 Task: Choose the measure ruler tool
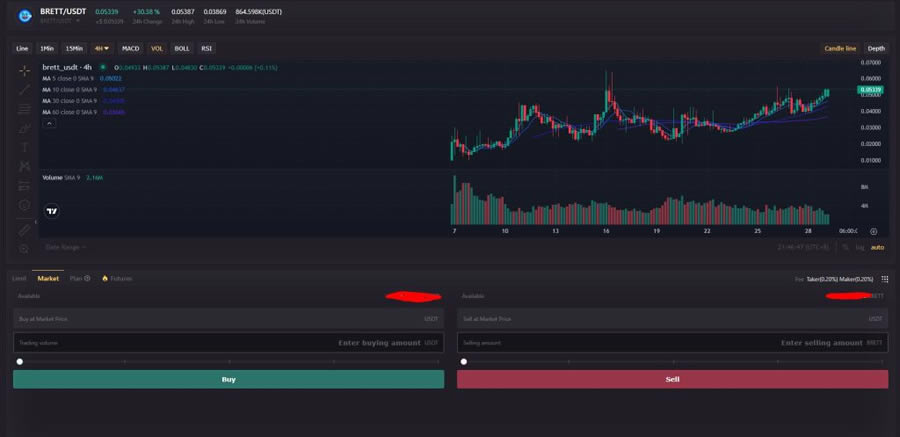pyautogui.click(x=24, y=229)
